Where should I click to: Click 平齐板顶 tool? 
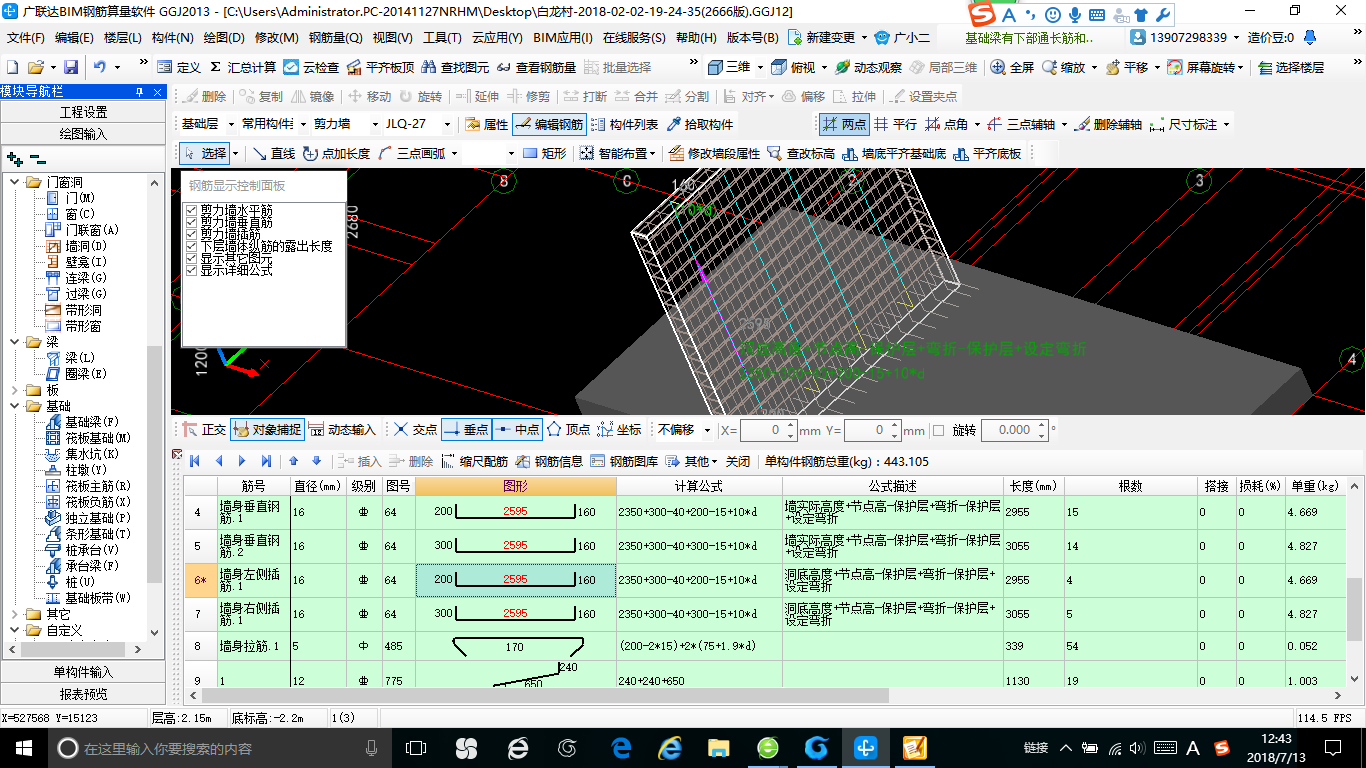tap(380, 67)
